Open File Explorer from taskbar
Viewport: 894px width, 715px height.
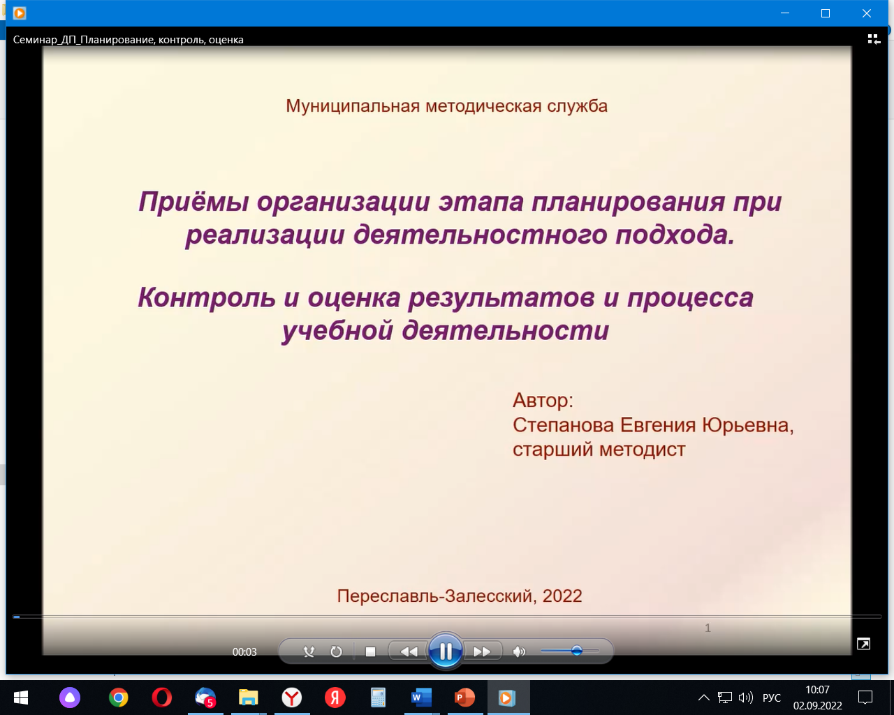coord(249,697)
